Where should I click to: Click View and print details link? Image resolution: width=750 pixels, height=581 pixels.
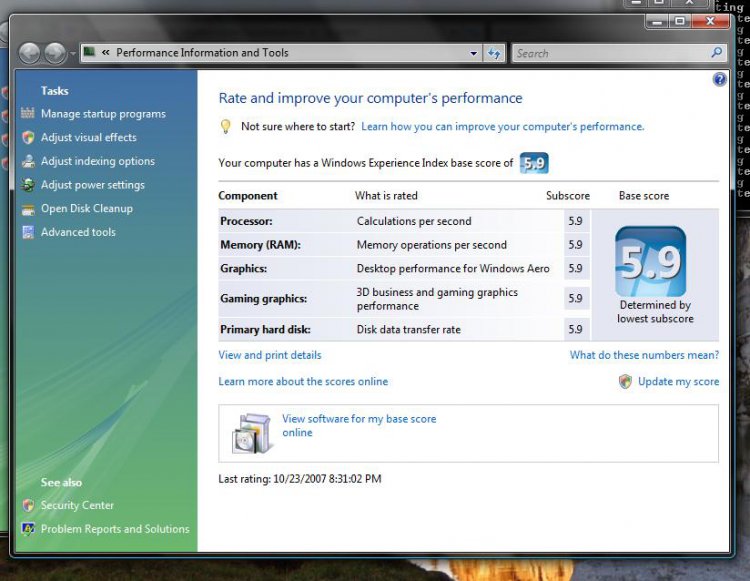point(270,355)
